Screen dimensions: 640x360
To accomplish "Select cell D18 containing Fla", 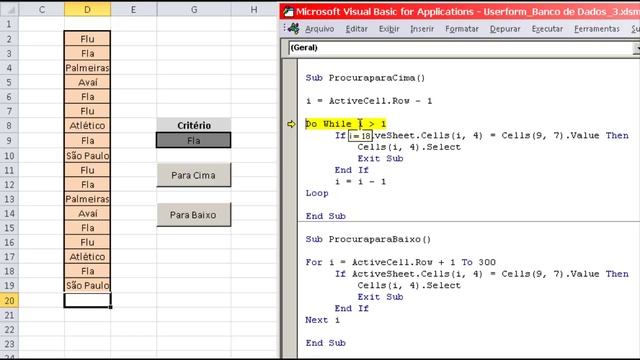I will (87, 271).
